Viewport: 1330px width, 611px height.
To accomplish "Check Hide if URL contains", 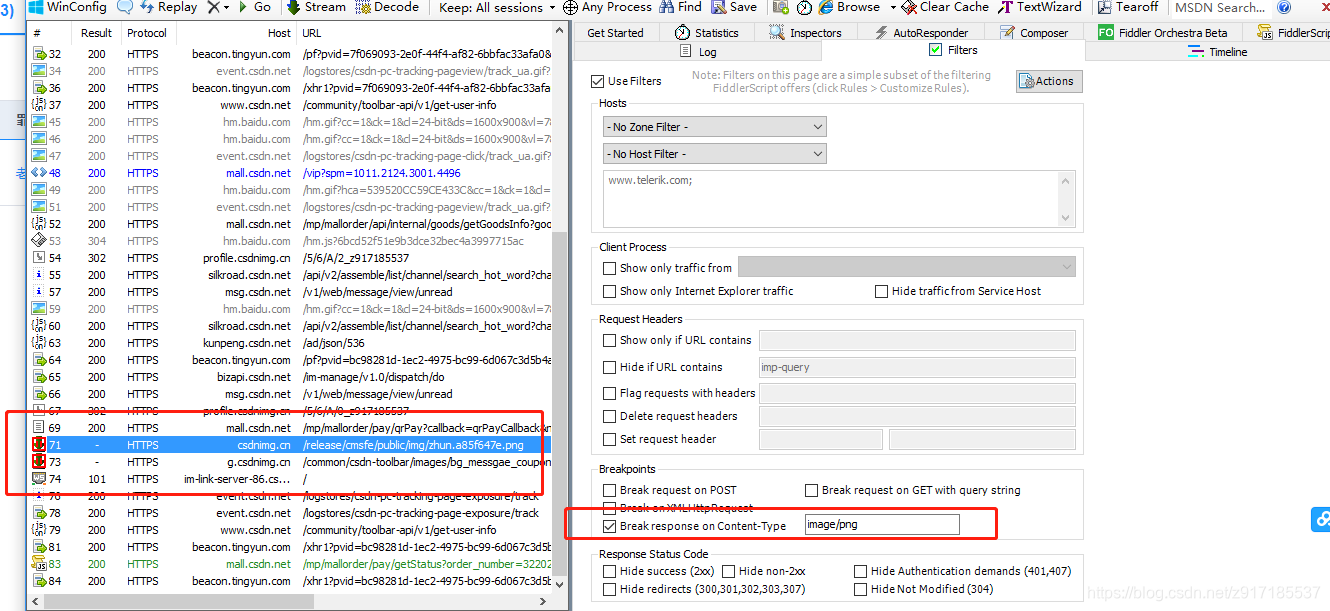I will click(609, 367).
